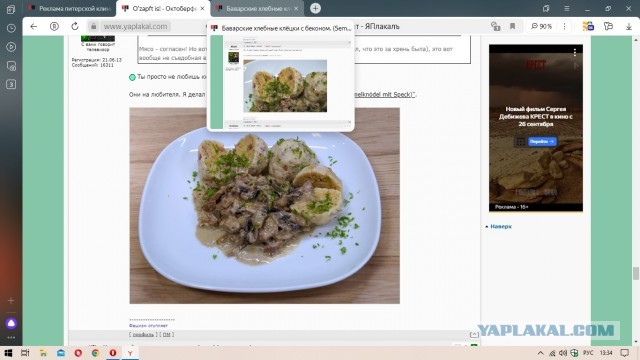Open the video play icon in sidebar
The height and width of the screenshot is (360, 640).
pos(11,47)
